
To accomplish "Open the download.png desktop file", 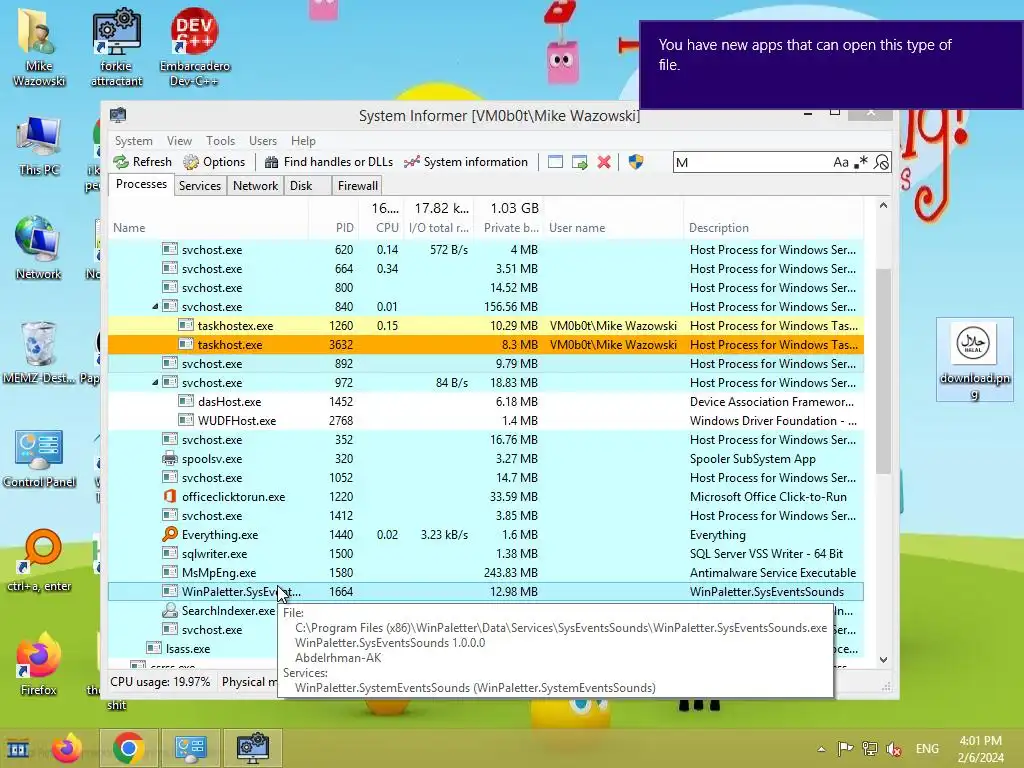I will coord(974,359).
